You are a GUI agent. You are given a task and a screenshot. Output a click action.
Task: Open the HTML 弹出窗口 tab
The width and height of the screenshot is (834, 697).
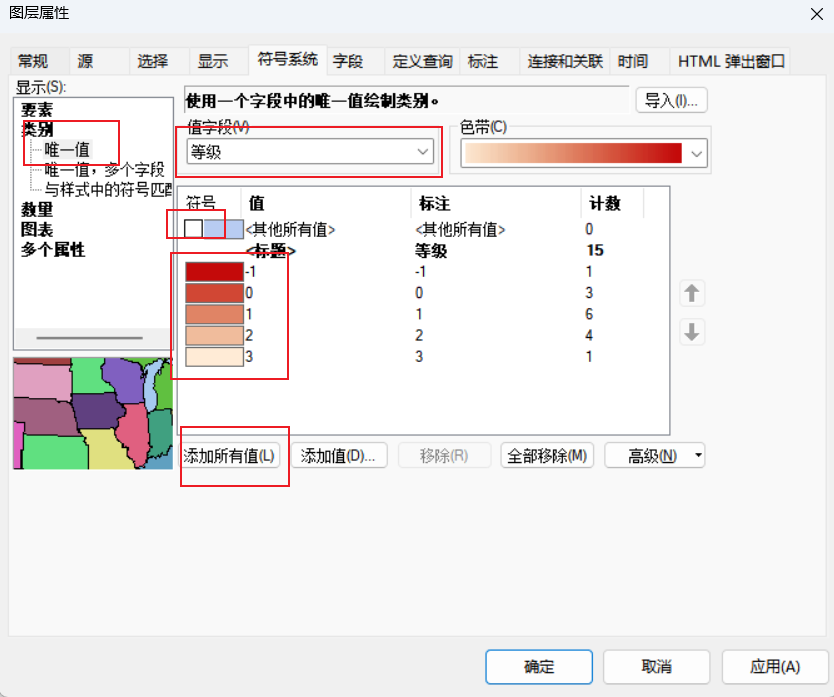(731, 61)
